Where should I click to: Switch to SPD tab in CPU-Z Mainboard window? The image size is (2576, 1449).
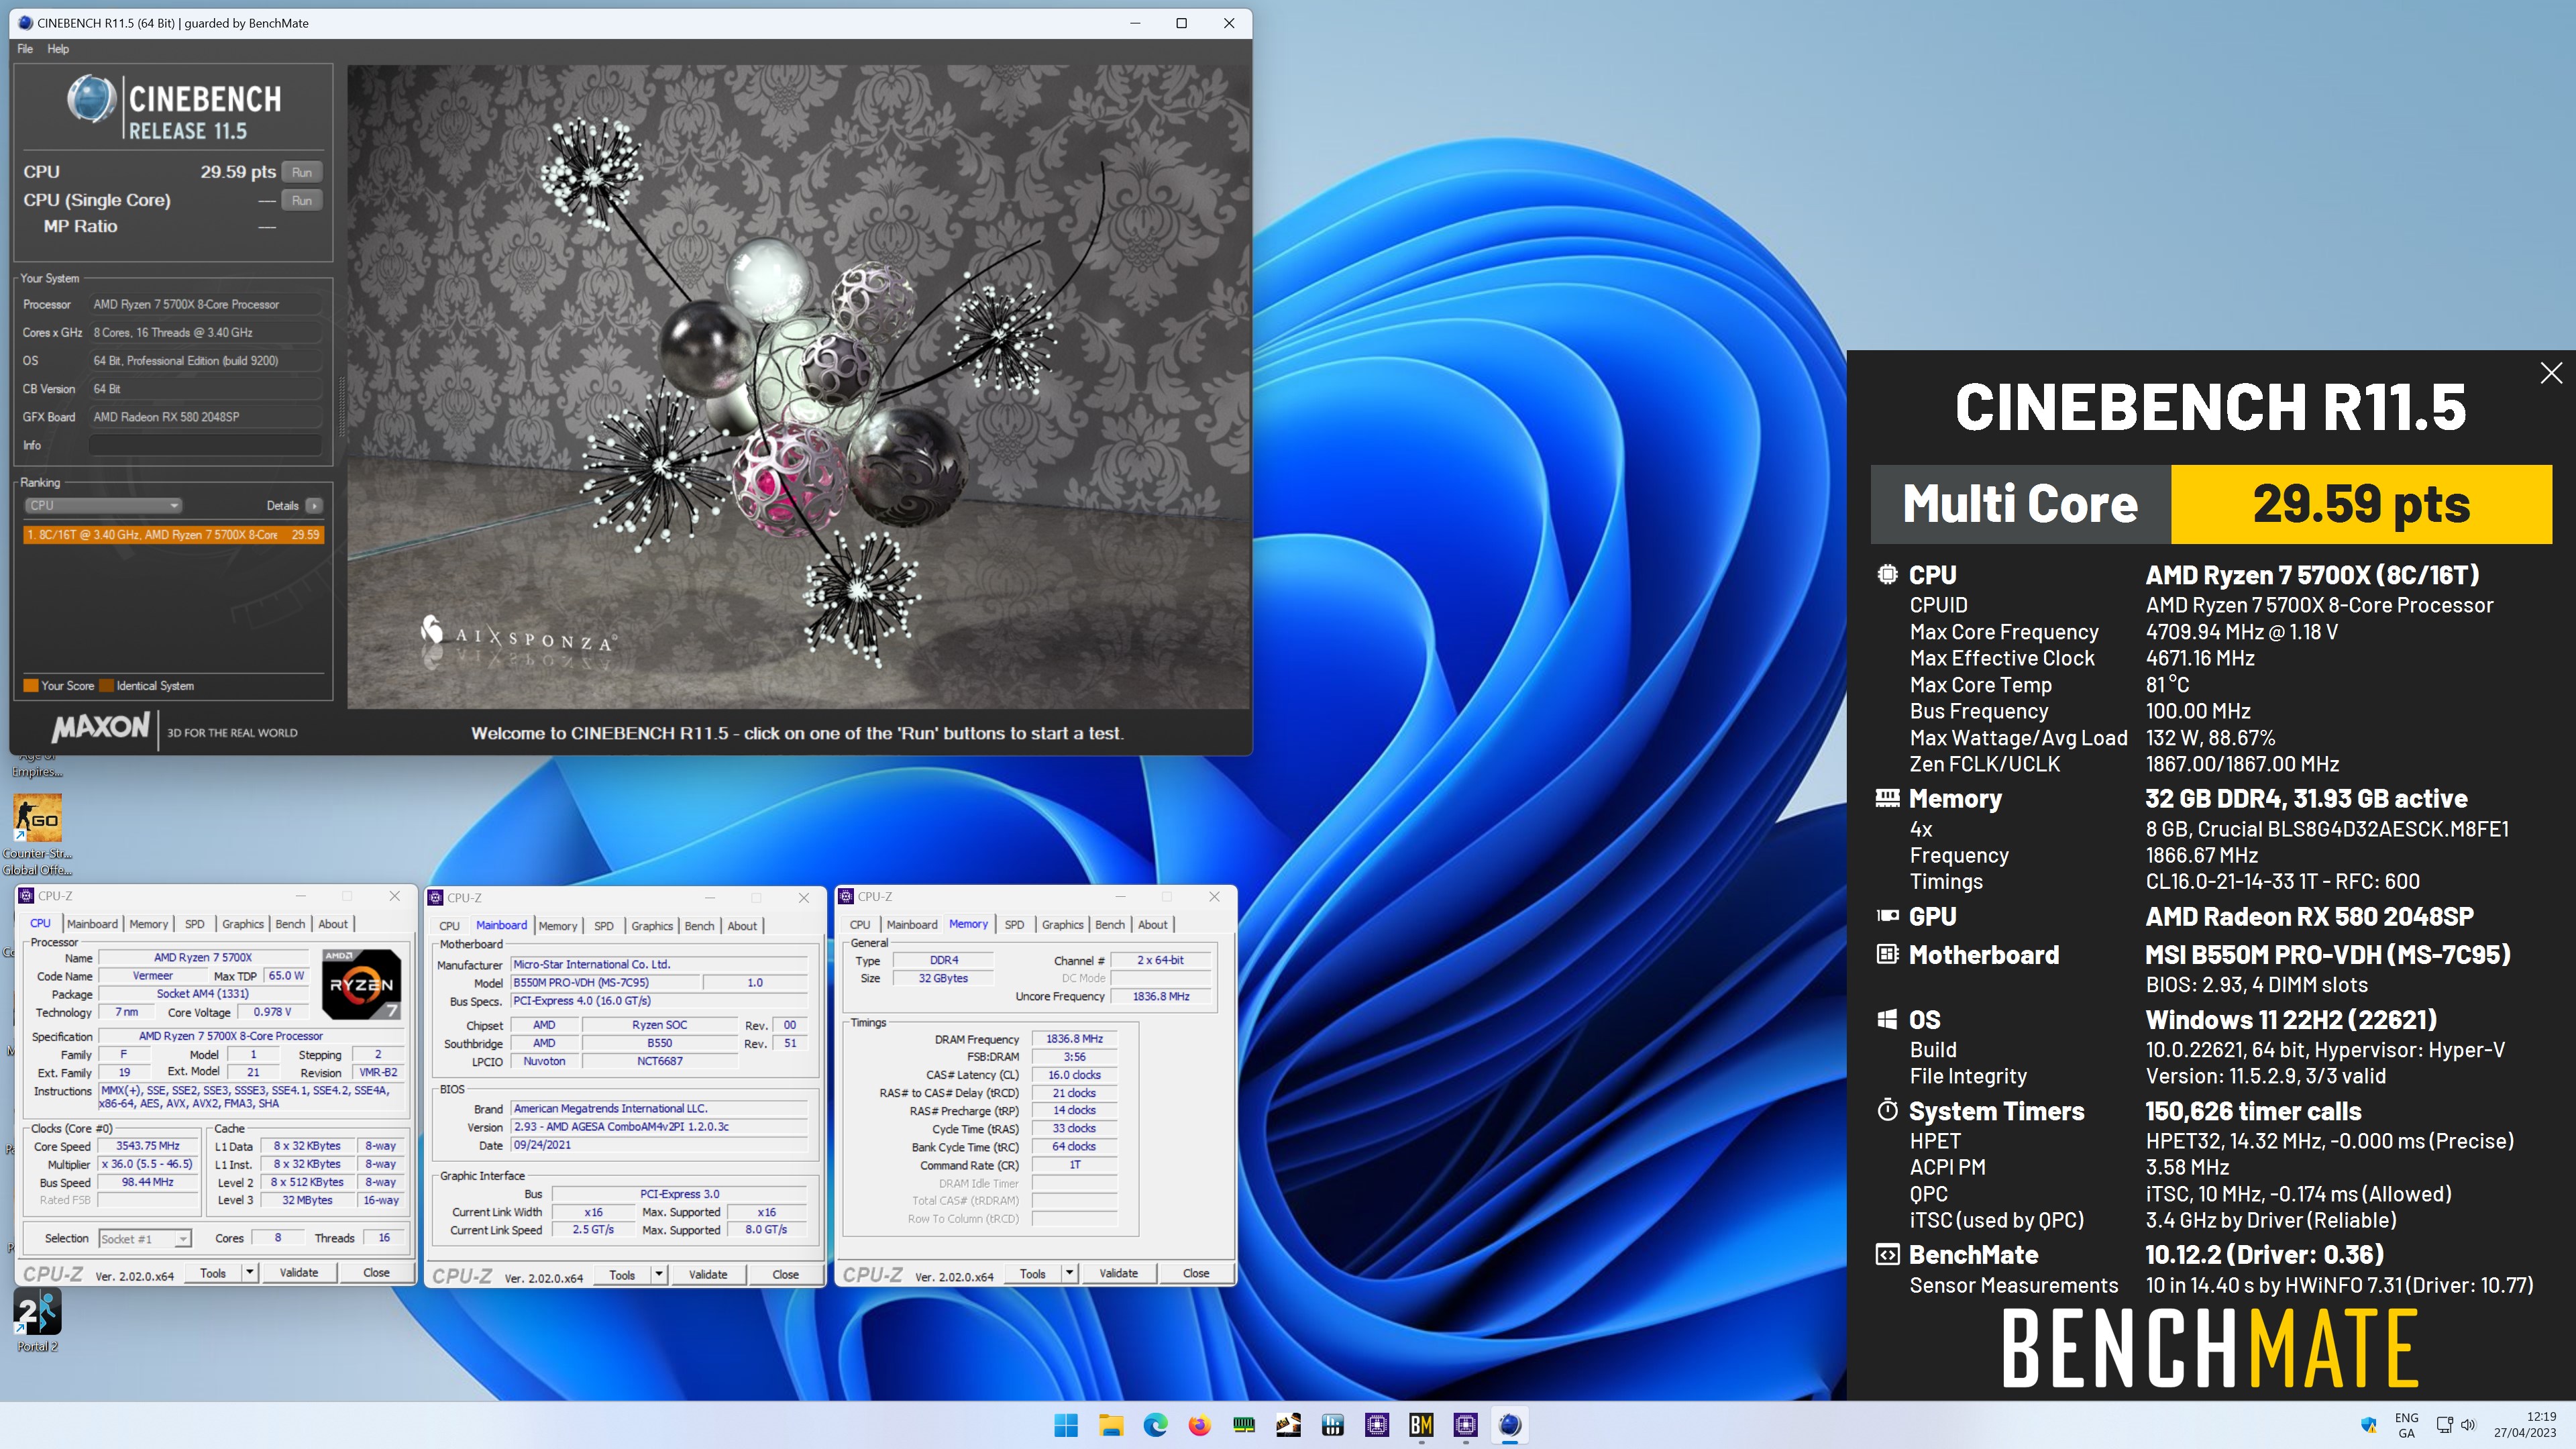pyautogui.click(x=604, y=926)
